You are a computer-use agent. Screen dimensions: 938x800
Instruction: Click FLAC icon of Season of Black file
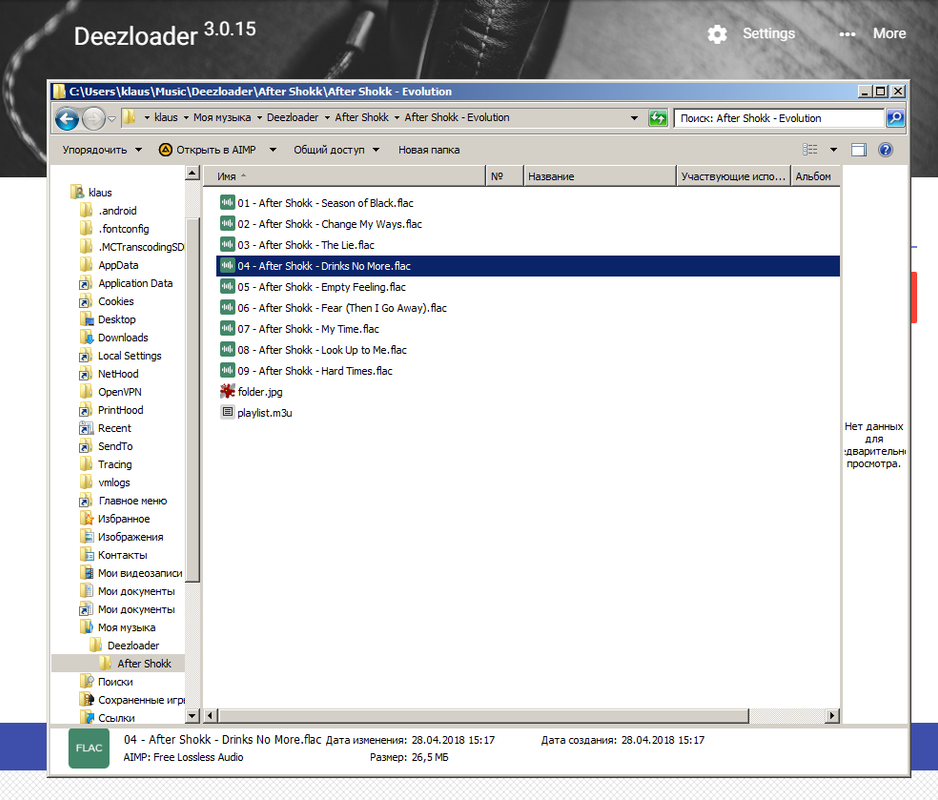227,202
